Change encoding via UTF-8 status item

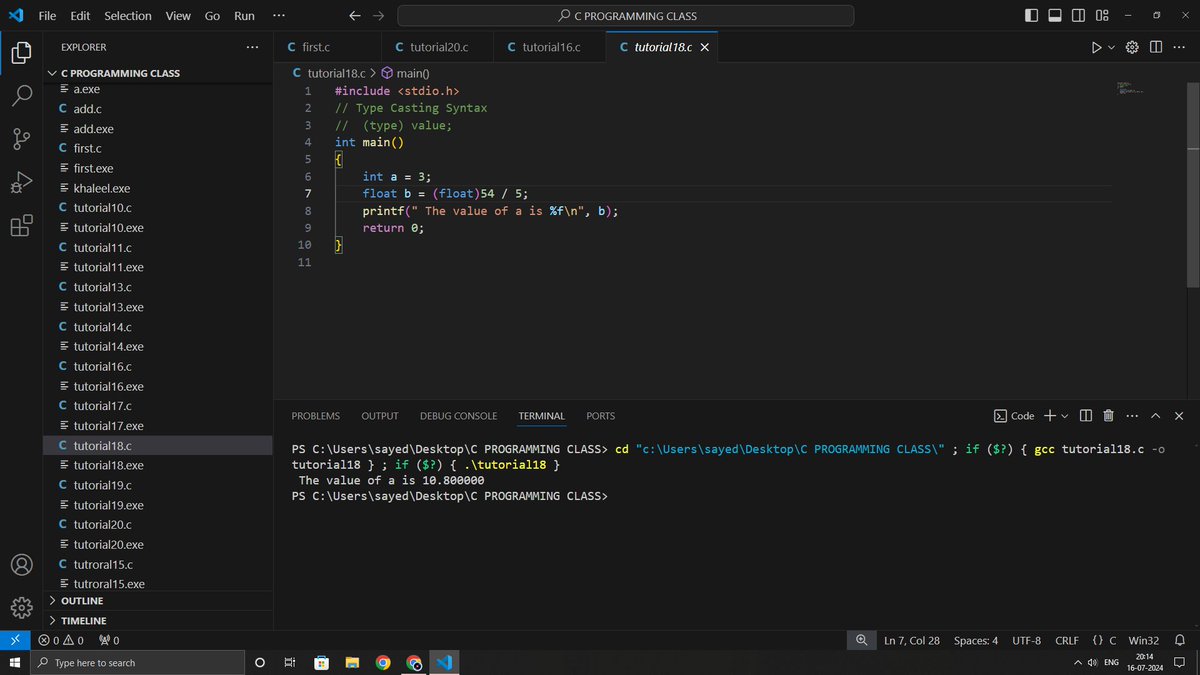click(x=1026, y=640)
